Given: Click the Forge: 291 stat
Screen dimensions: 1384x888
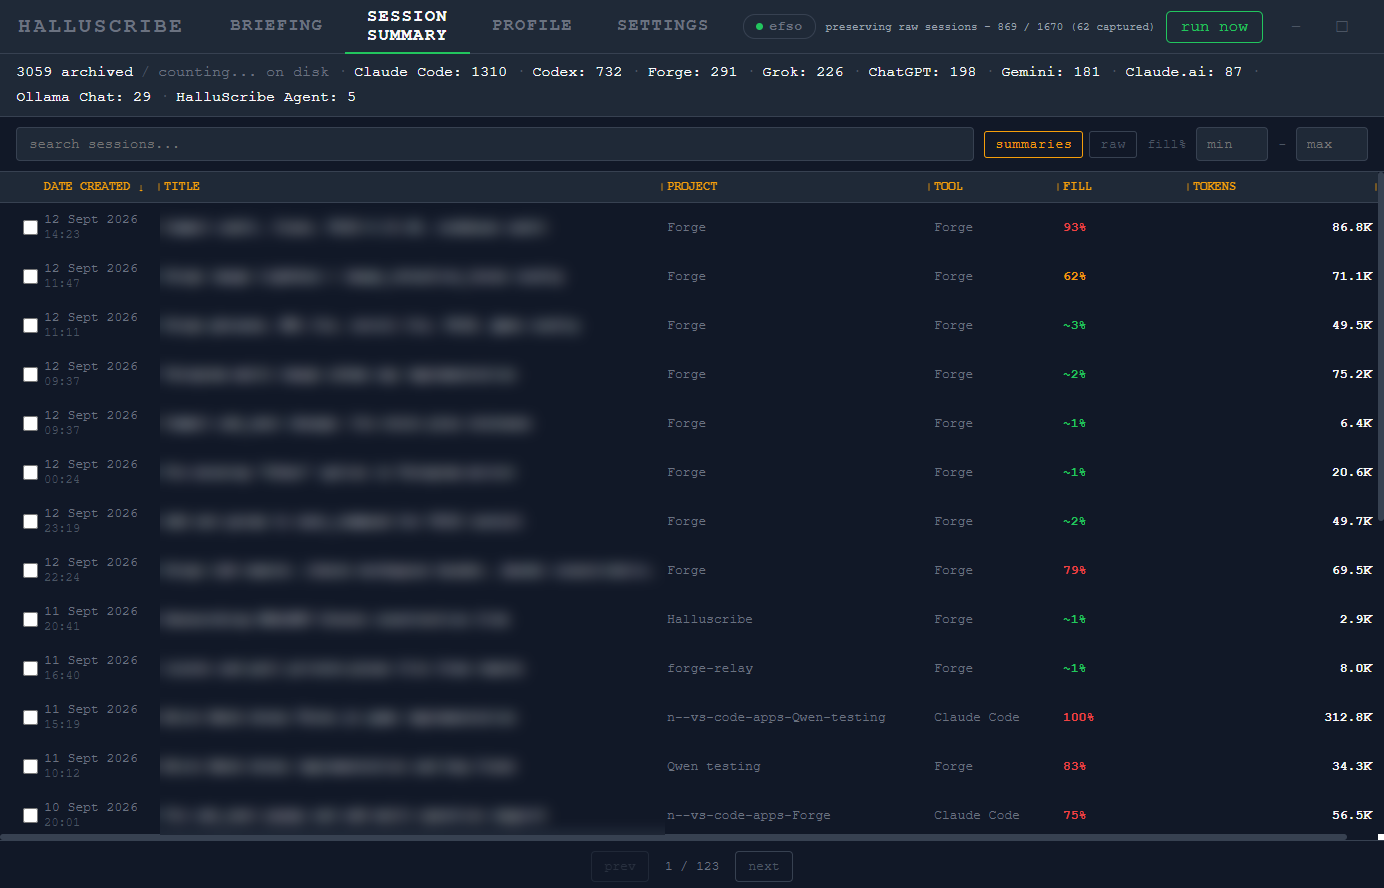Looking at the screenshot, I should pyautogui.click(x=692, y=72).
